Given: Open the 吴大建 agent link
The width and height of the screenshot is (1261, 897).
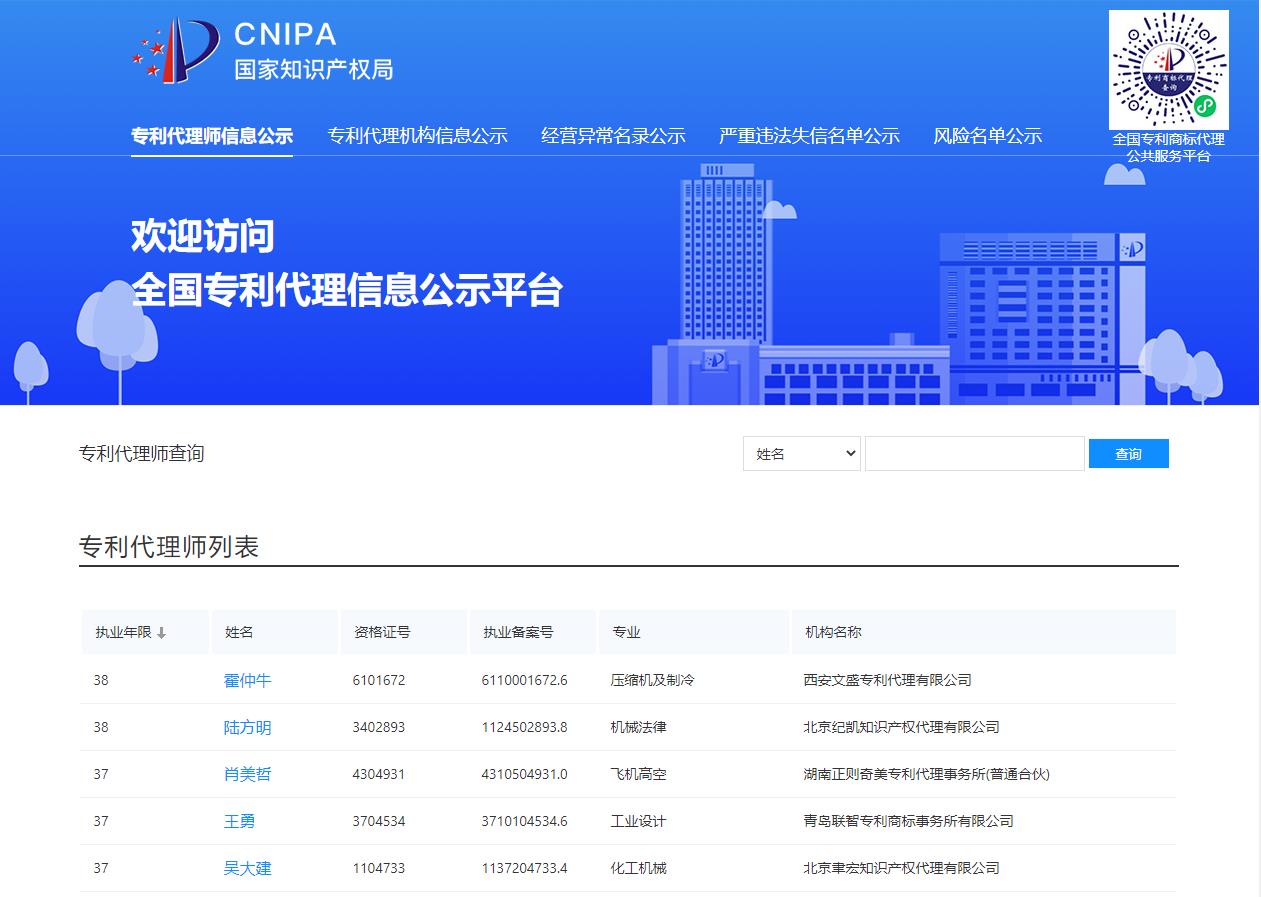Looking at the screenshot, I should (x=247, y=868).
